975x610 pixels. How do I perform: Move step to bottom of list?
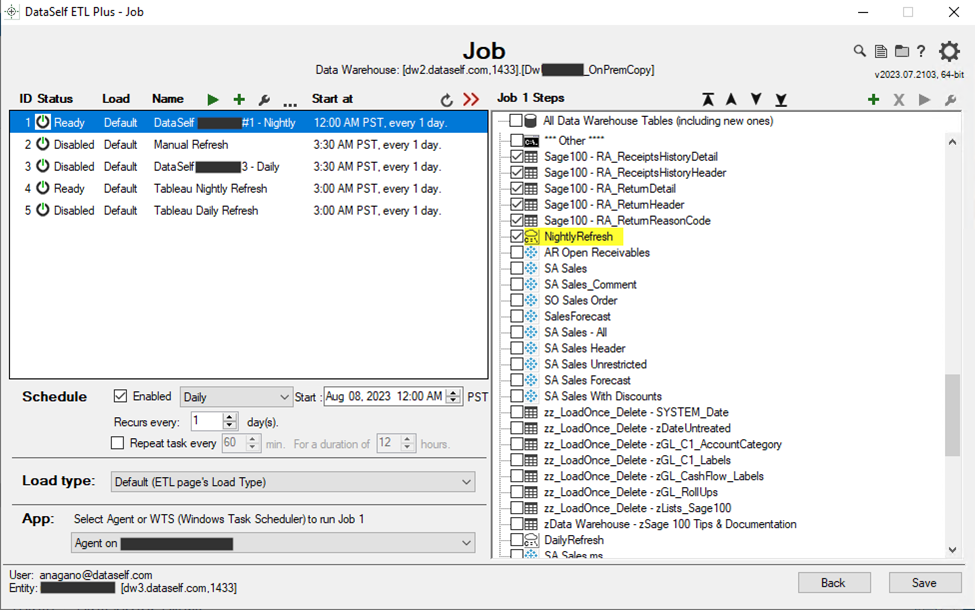[781, 99]
